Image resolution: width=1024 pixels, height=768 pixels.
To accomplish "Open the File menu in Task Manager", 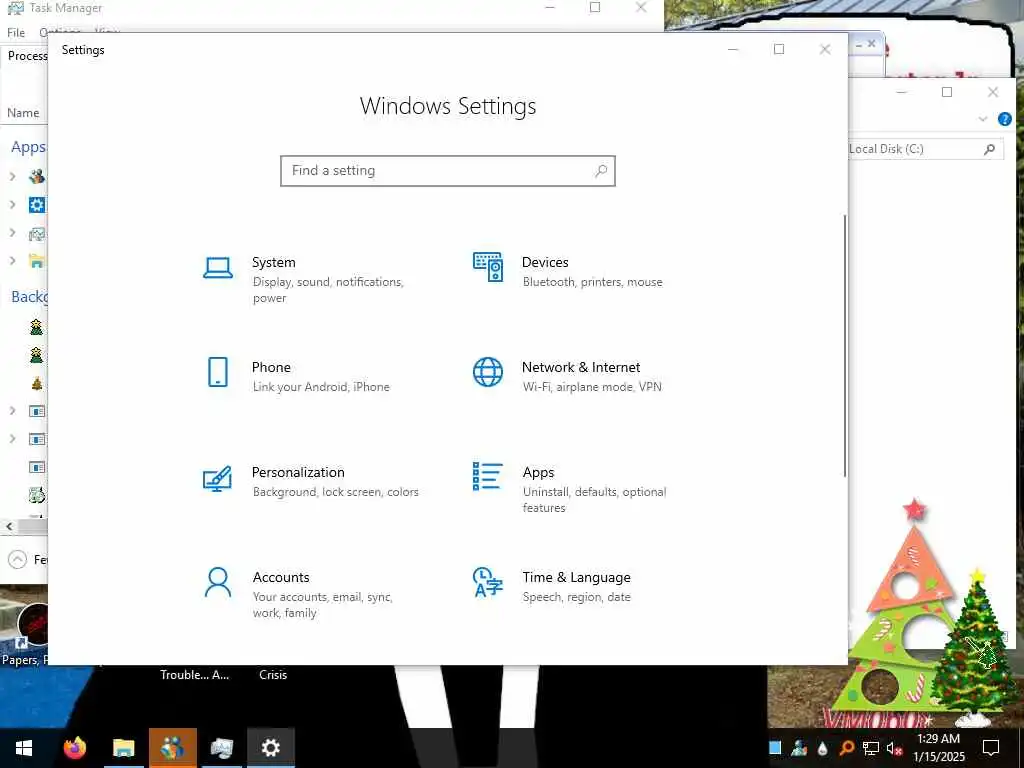I will point(16,33).
